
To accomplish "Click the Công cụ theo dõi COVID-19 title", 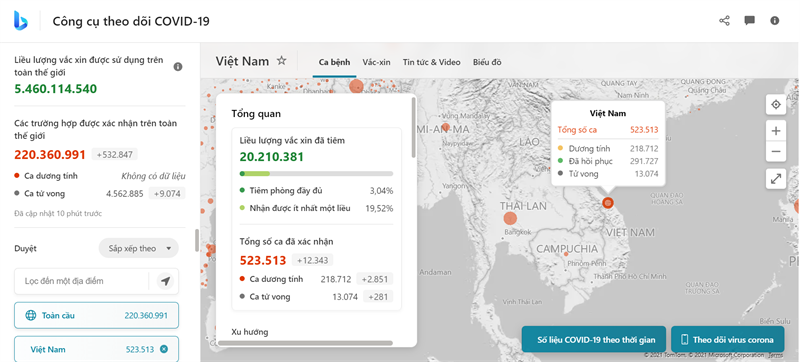I will pyautogui.click(x=131, y=21).
